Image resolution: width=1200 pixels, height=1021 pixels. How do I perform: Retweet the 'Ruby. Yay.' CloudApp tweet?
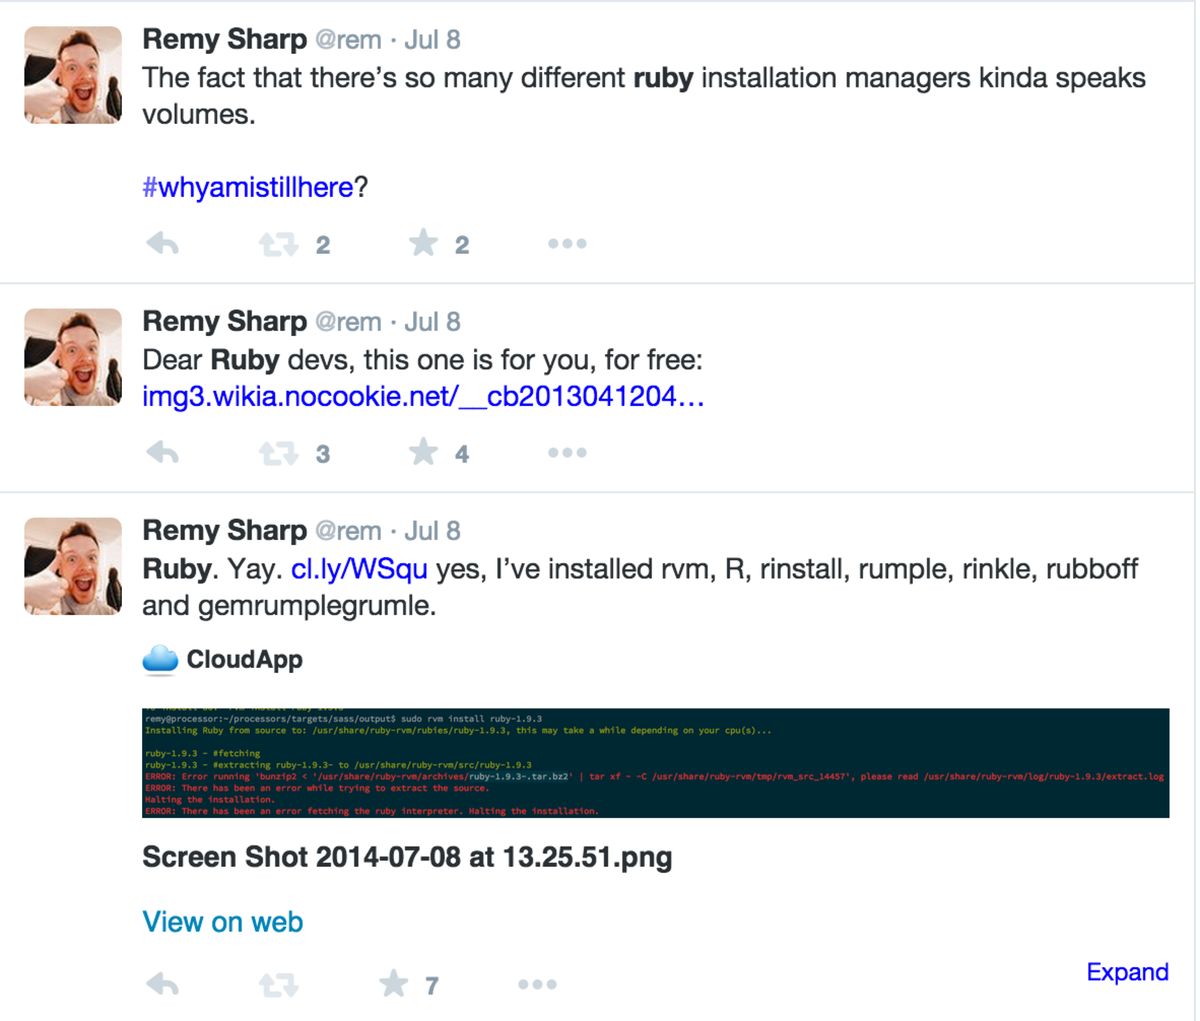[x=279, y=986]
